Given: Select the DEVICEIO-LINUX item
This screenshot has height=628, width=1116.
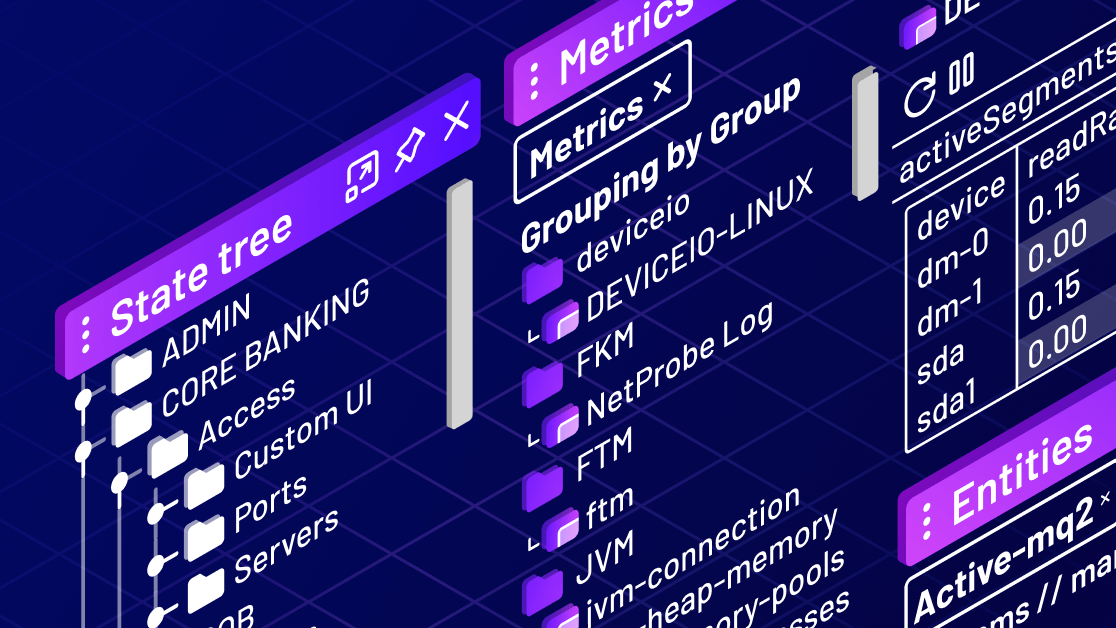Looking at the screenshot, I should pyautogui.click(x=700, y=248).
